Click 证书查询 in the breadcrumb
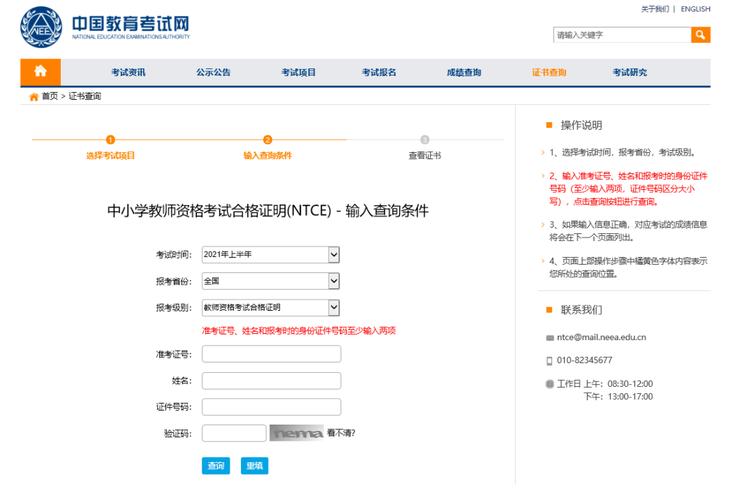Screen dimensions: 754x500 pyautogui.click(x=85, y=96)
